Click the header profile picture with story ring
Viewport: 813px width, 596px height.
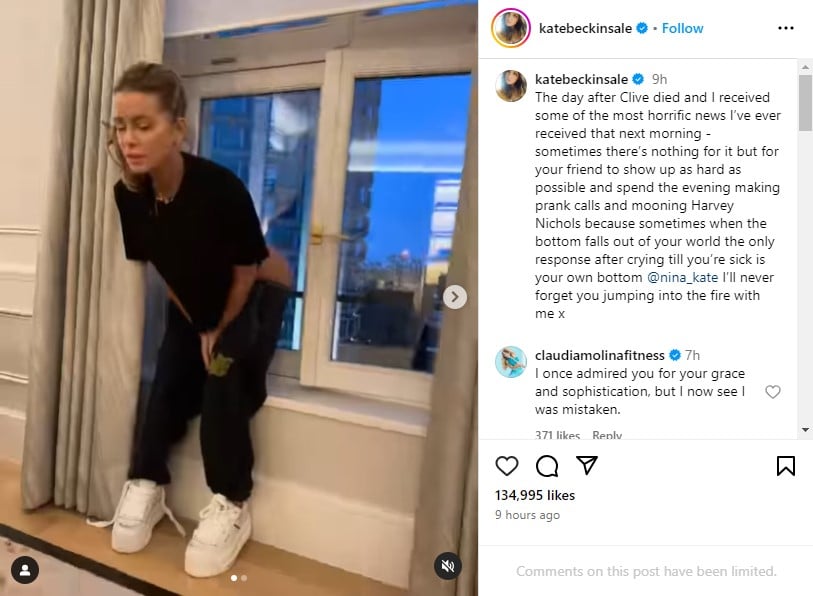(x=511, y=27)
